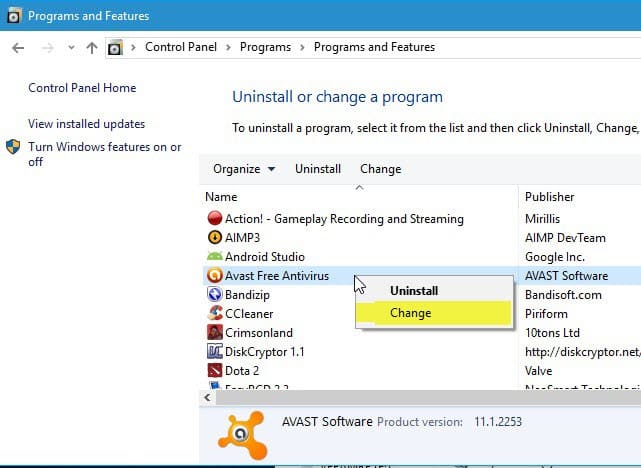Viewport: 641px width, 468px height.
Task: Click the horizontal scrollbar track
Action: [x=428, y=398]
